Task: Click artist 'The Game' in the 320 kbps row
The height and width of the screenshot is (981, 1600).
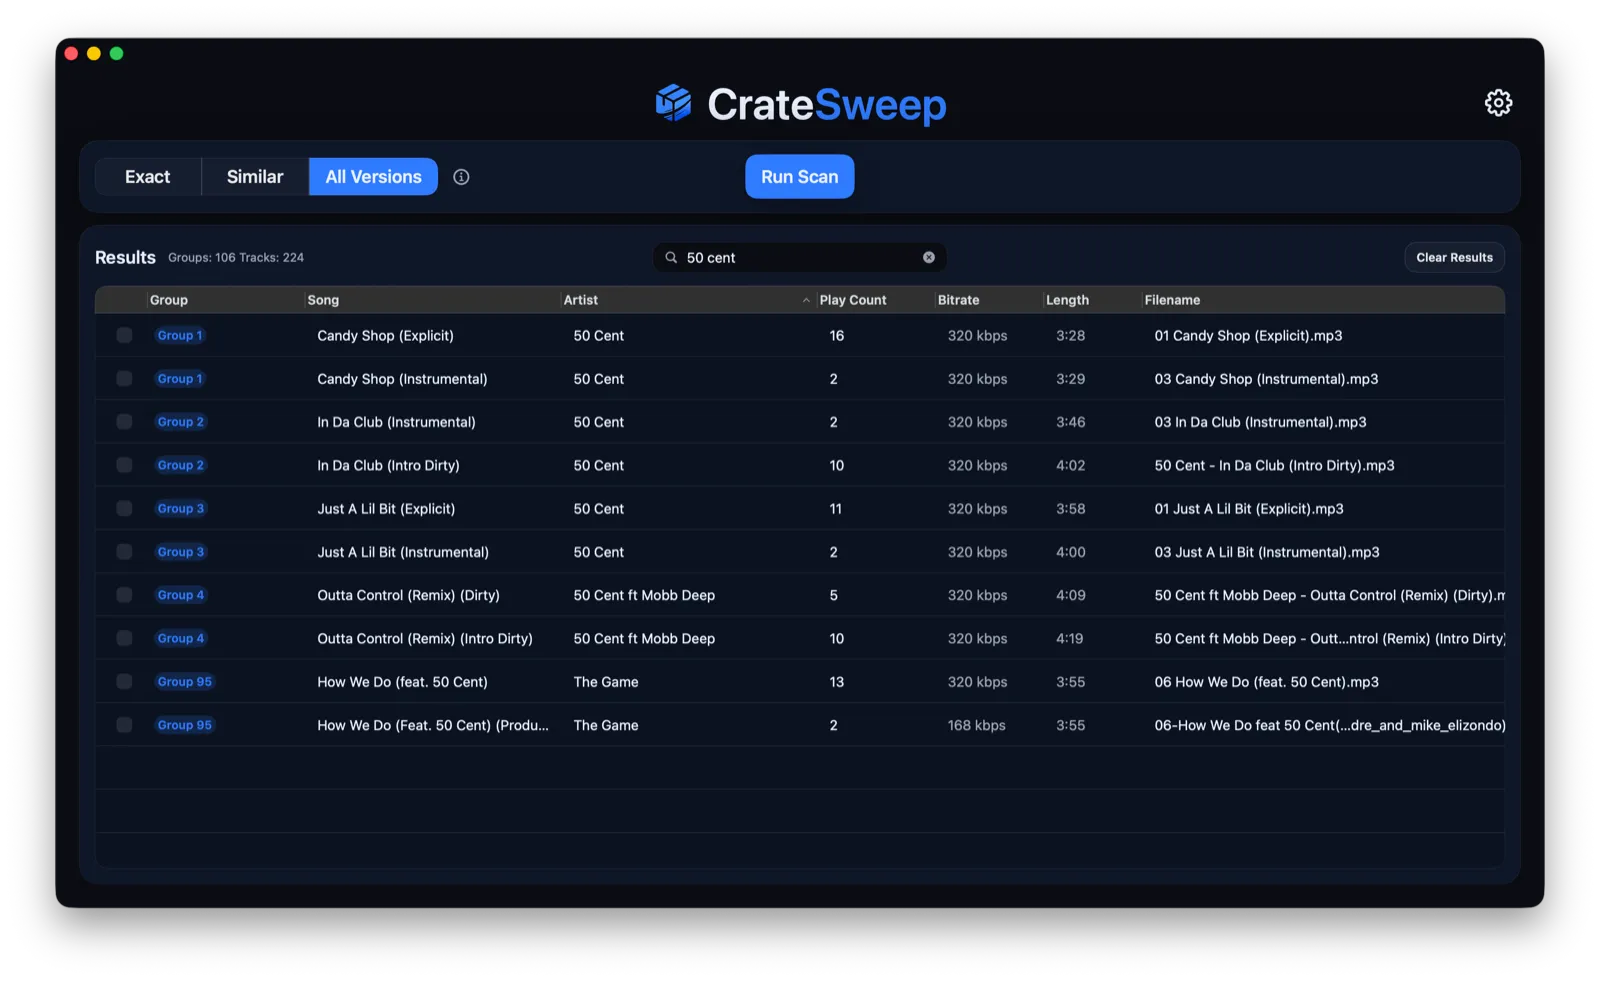Action: point(606,682)
